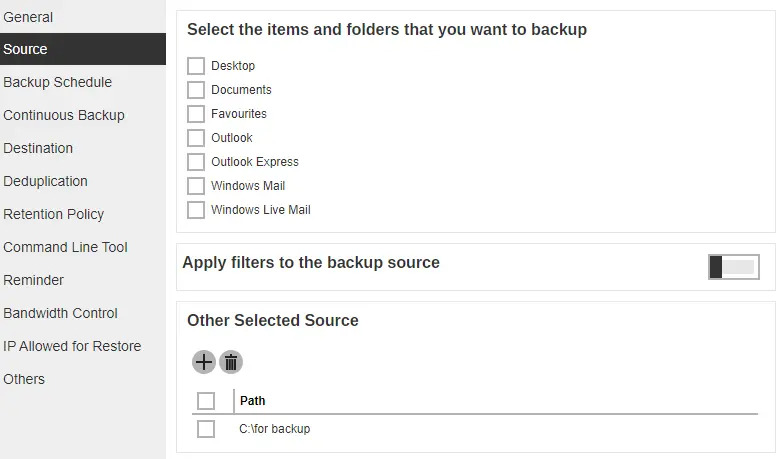Open Continuous Backup settings
Screen dimensions: 783x459
pyautogui.click(x=64, y=115)
